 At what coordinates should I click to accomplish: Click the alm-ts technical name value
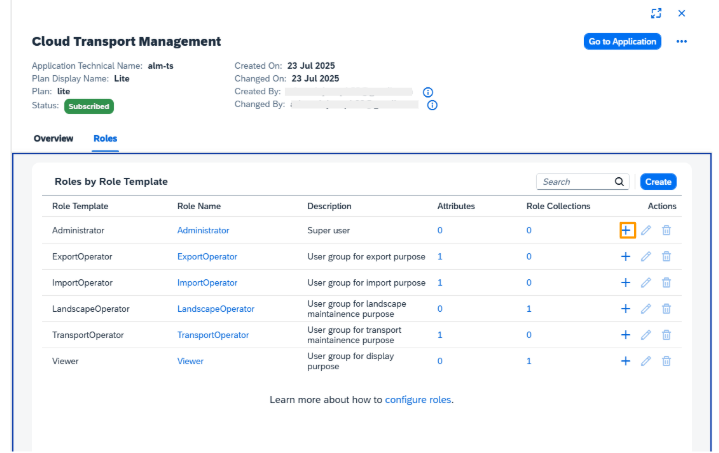pyautogui.click(x=160, y=66)
